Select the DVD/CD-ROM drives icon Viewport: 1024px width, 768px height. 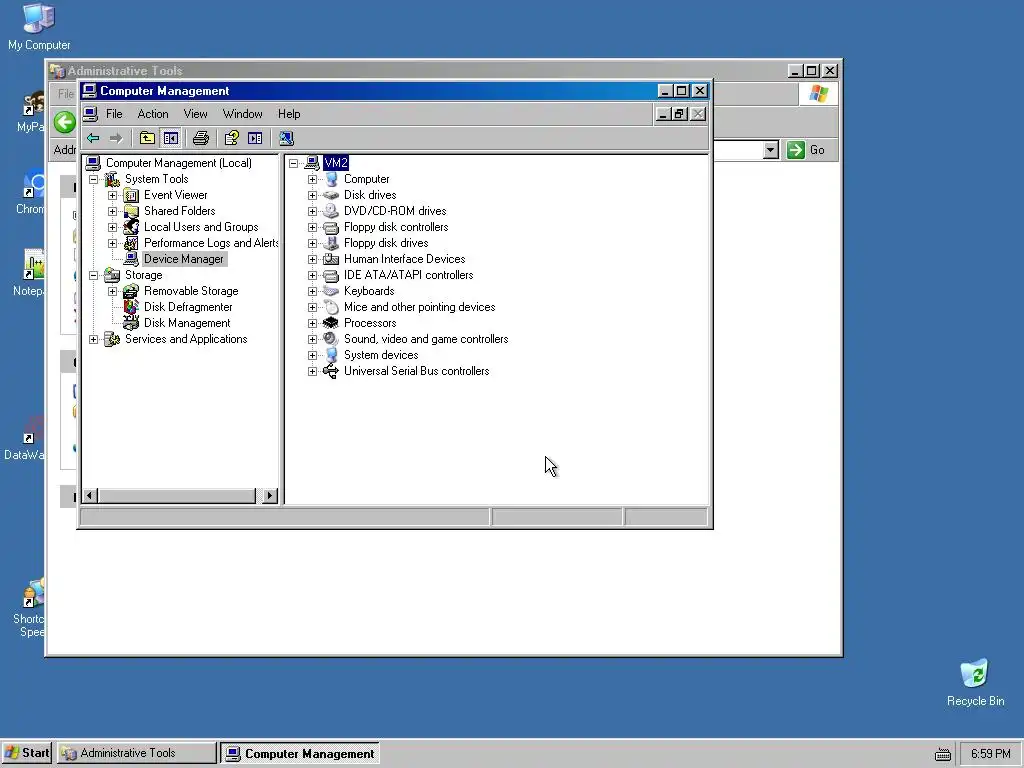click(331, 211)
